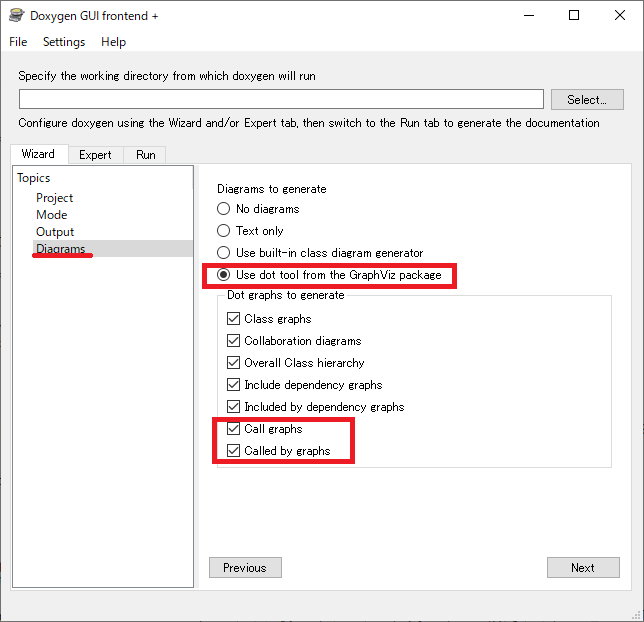Screen dimensions: 644x622
Task: Toggle the Collaboration diagrams checkbox
Action: pos(235,341)
